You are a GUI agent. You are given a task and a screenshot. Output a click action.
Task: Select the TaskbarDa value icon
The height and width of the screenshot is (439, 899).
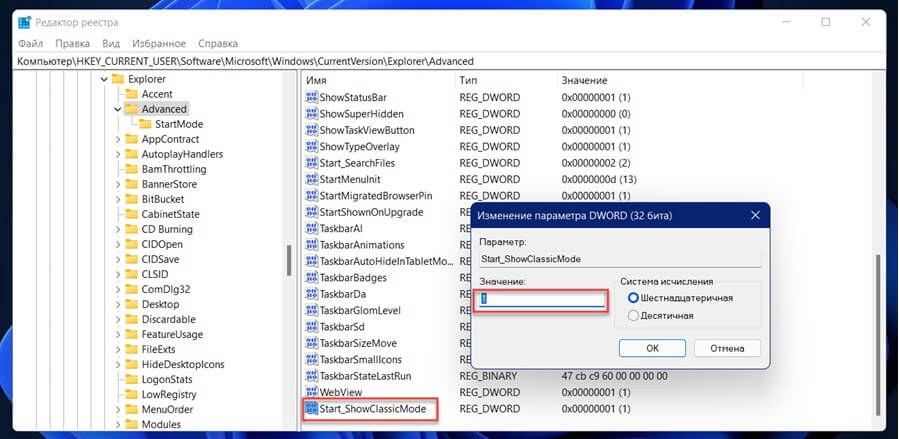[x=311, y=294]
